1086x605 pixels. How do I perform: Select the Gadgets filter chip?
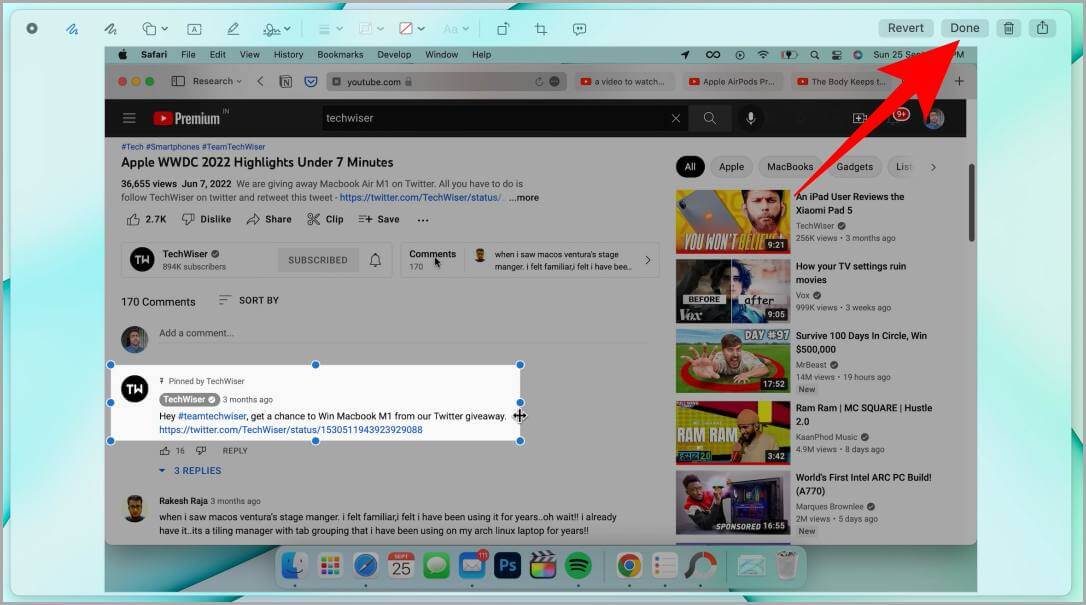[x=854, y=167]
